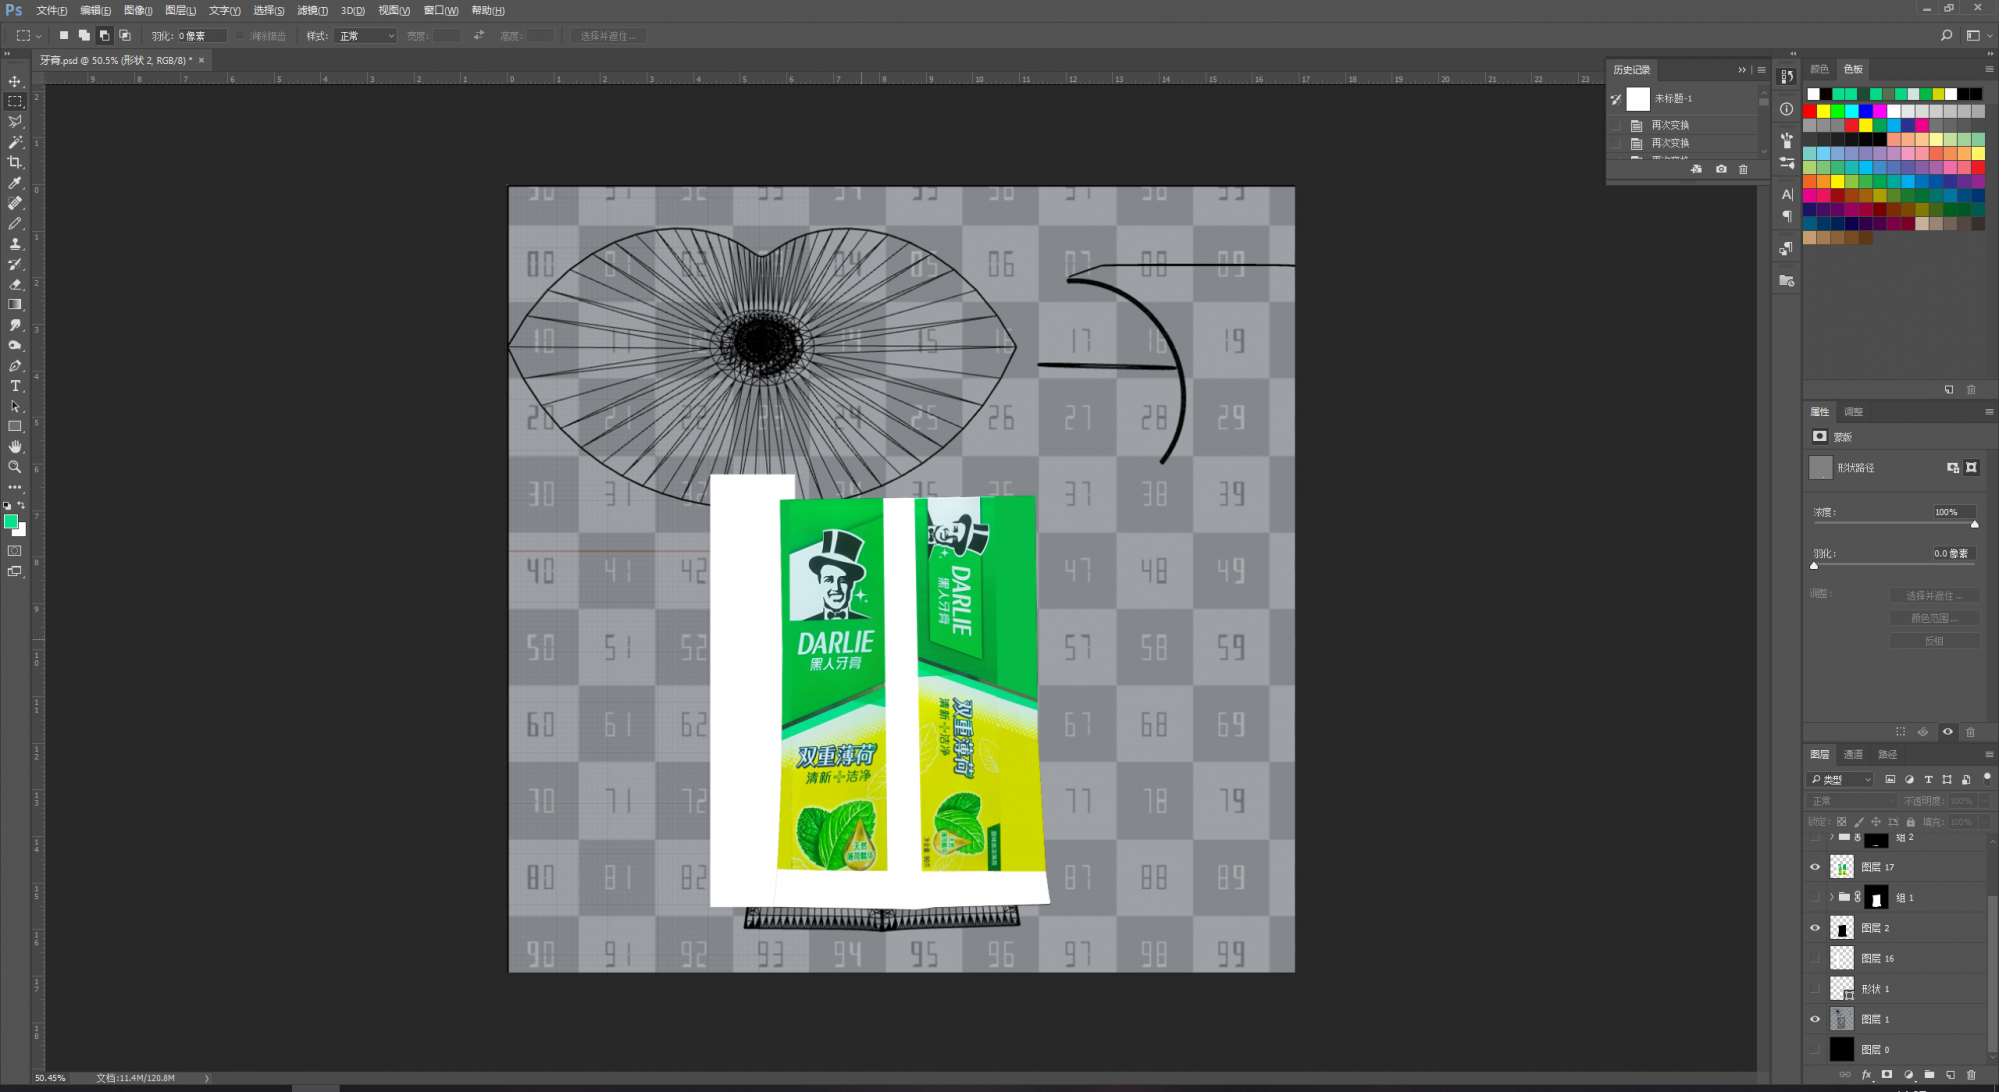1999x1092 pixels.
Task: Open the History panel menu
Action: (x=1761, y=70)
